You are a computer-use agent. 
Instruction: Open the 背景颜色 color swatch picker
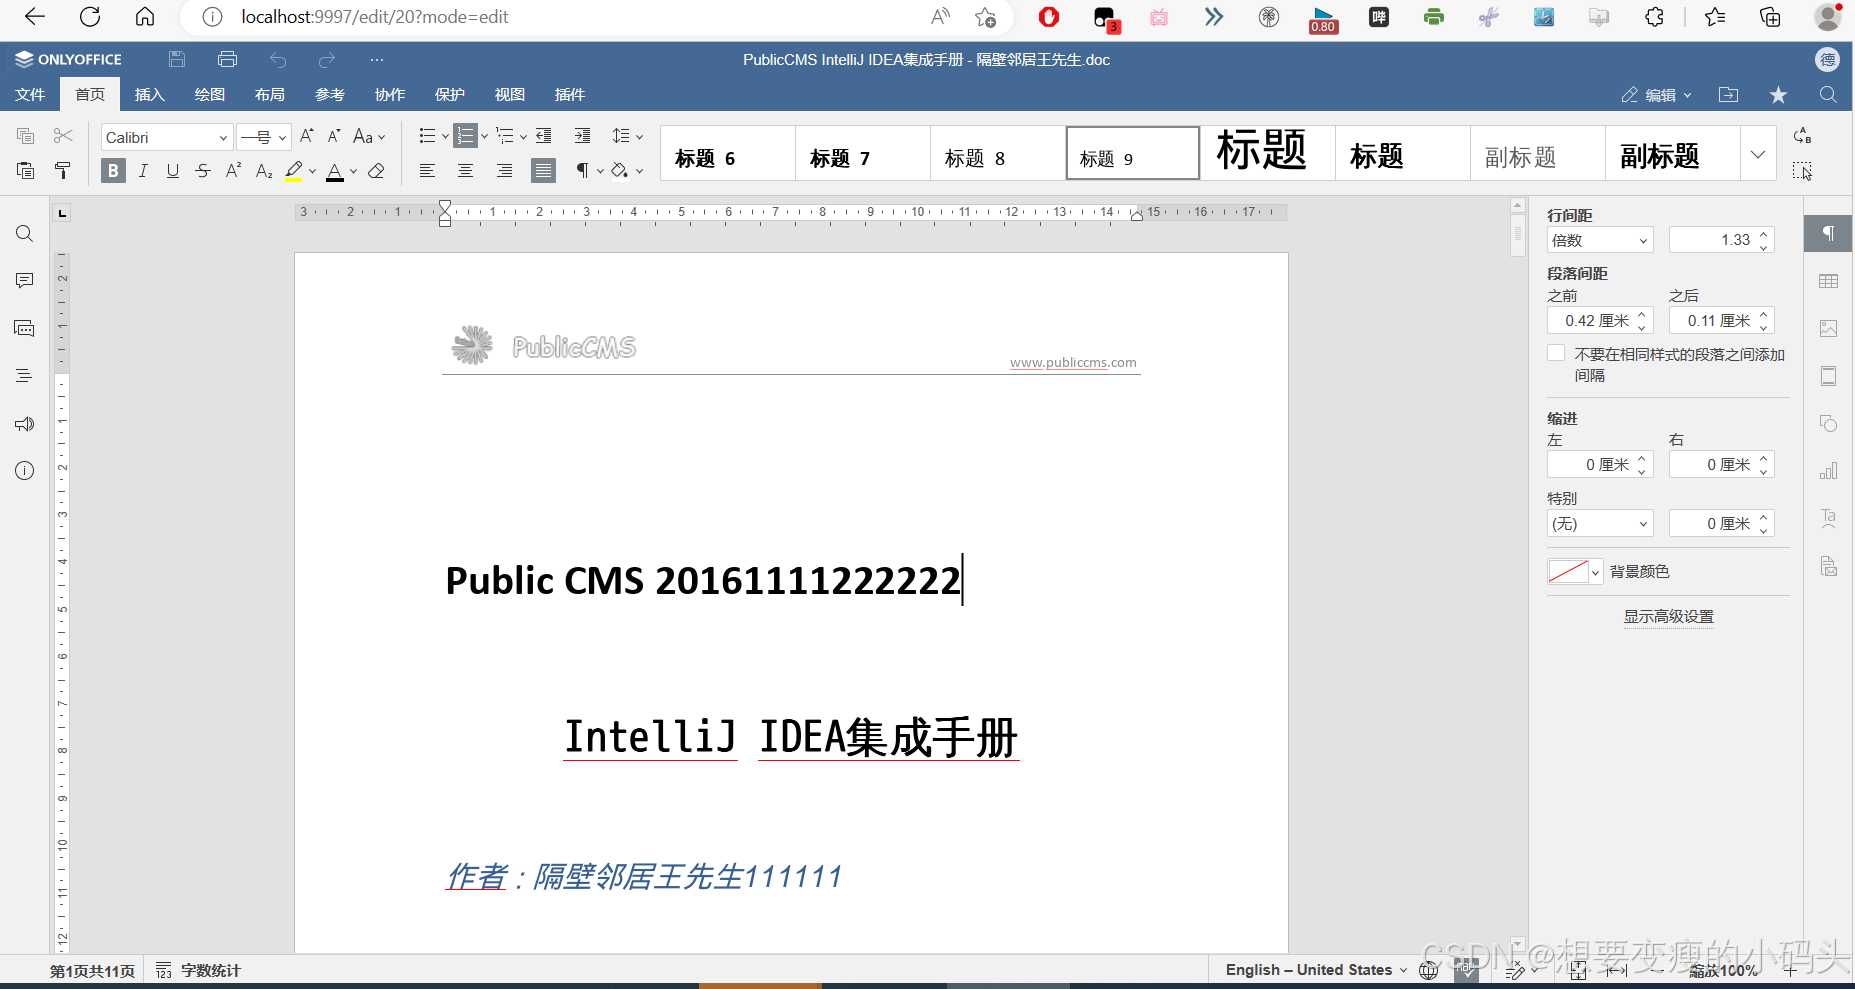(x=1575, y=571)
